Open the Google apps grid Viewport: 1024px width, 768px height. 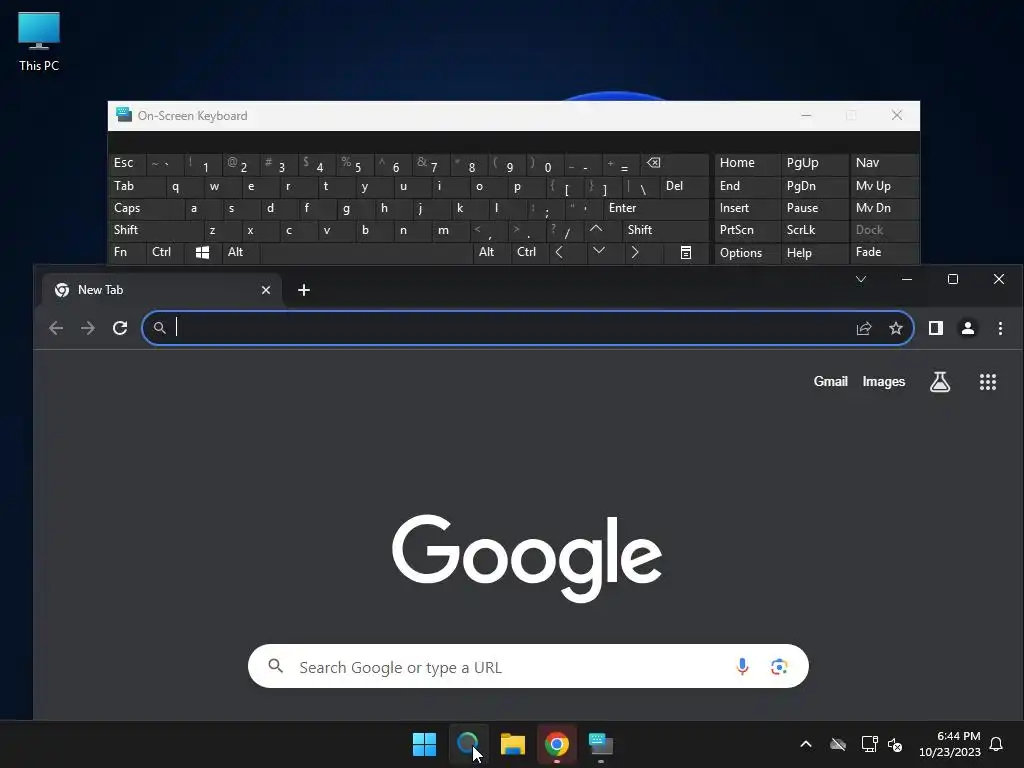988,382
